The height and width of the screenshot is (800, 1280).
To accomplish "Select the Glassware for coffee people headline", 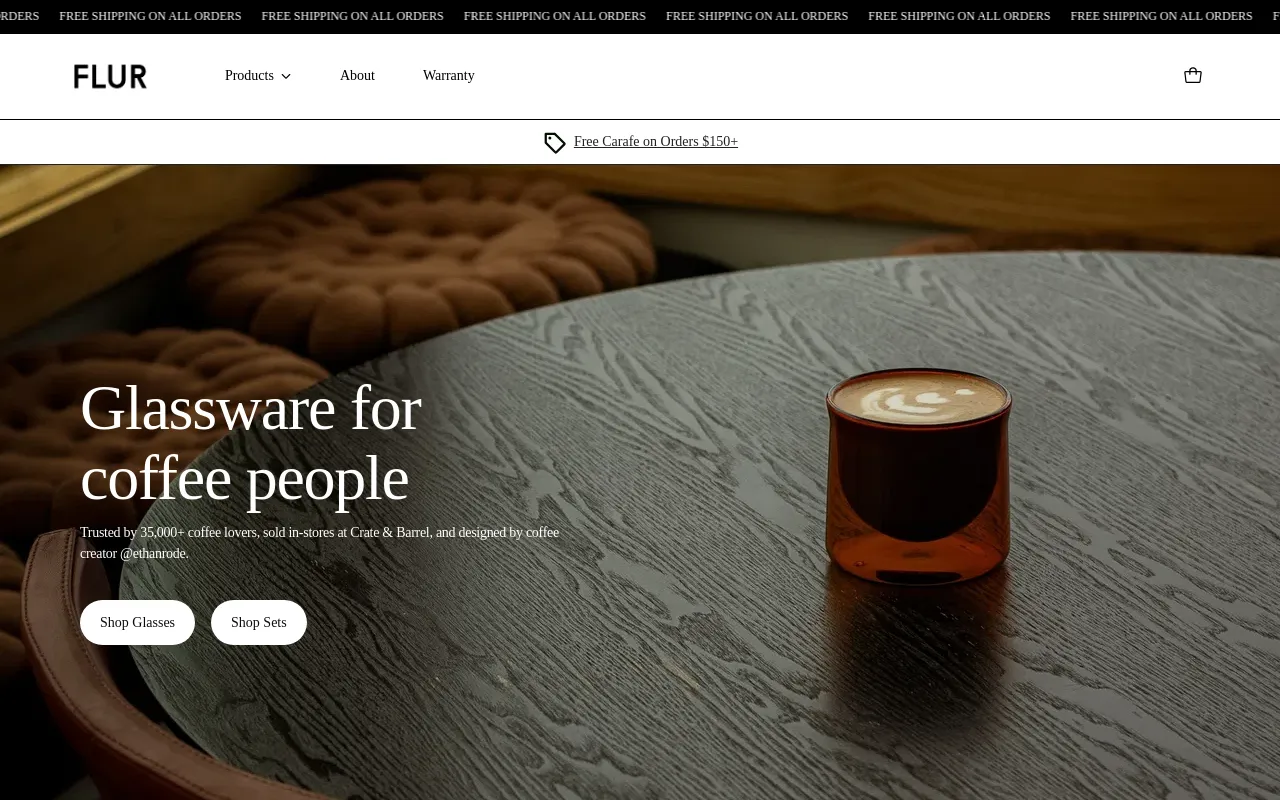I will [250, 443].
